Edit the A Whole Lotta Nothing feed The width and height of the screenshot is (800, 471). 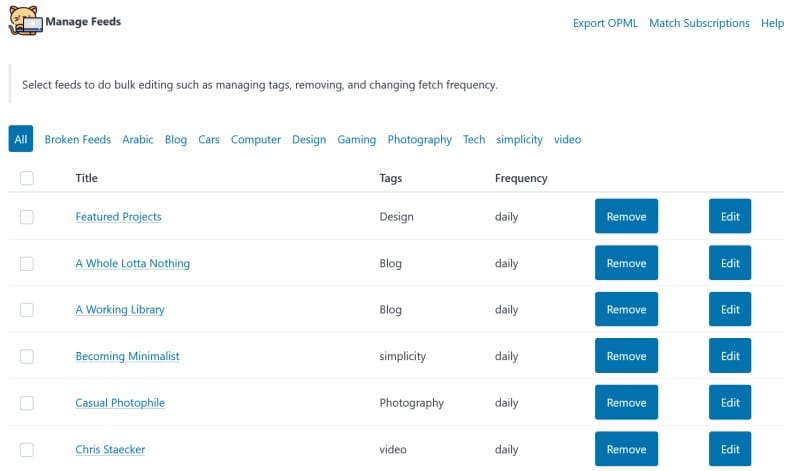(x=730, y=263)
